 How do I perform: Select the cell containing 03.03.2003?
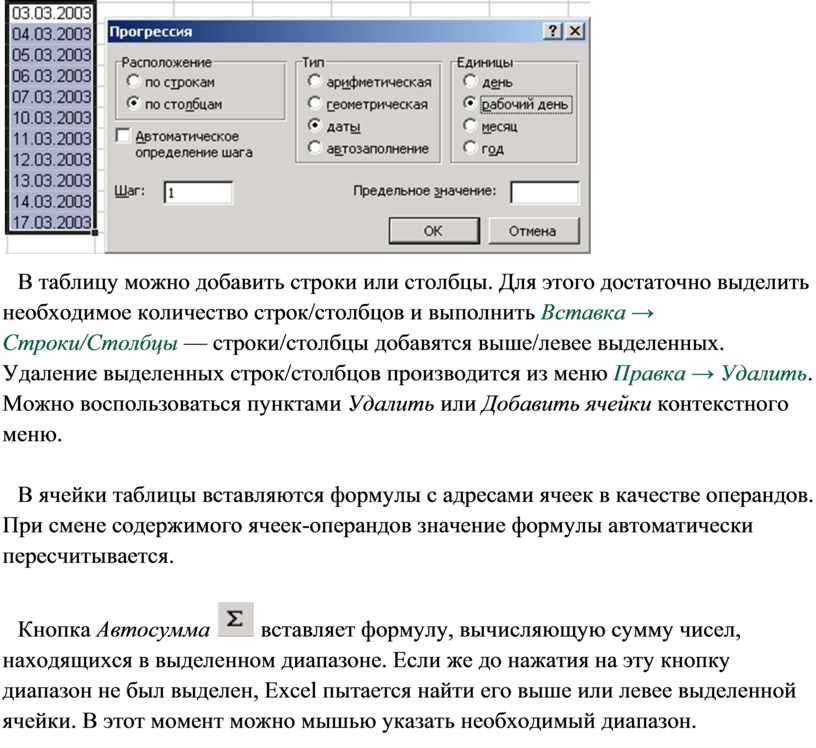[x=51, y=13]
